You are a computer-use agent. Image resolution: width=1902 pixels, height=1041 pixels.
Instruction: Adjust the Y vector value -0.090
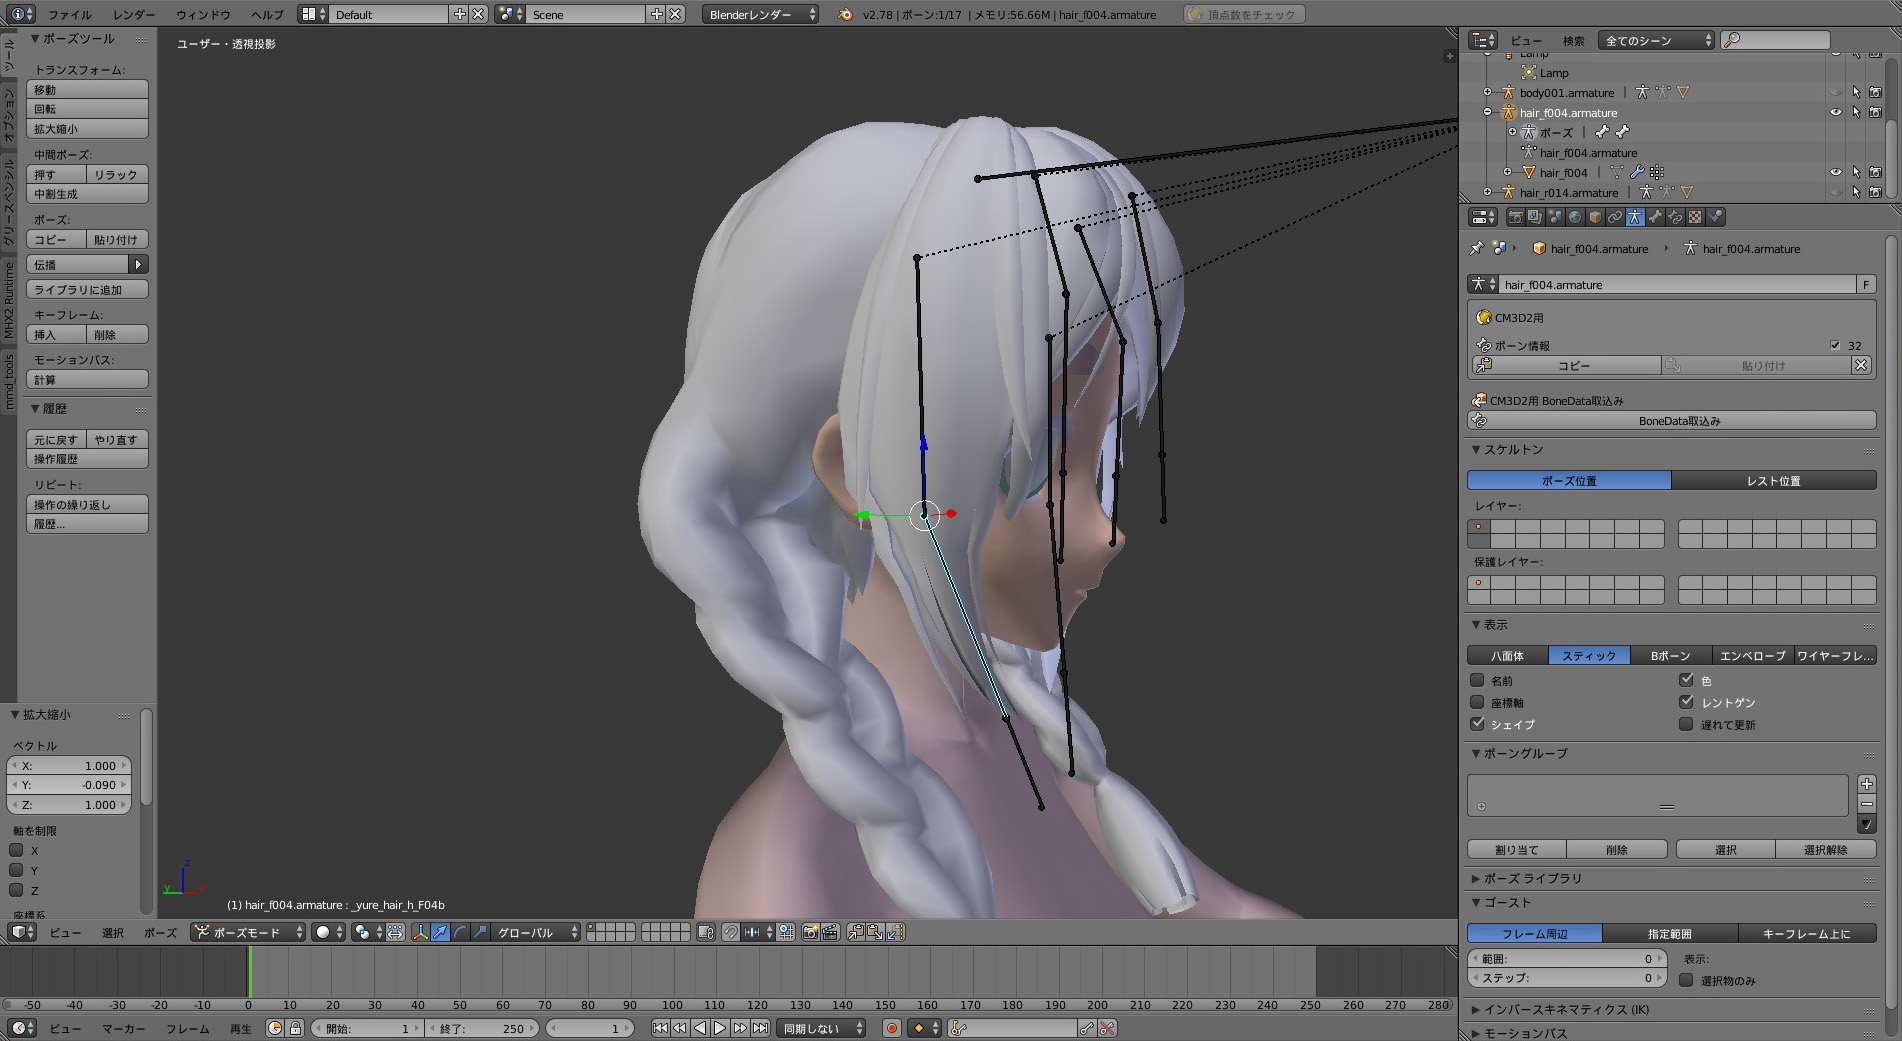pyautogui.click(x=69, y=785)
